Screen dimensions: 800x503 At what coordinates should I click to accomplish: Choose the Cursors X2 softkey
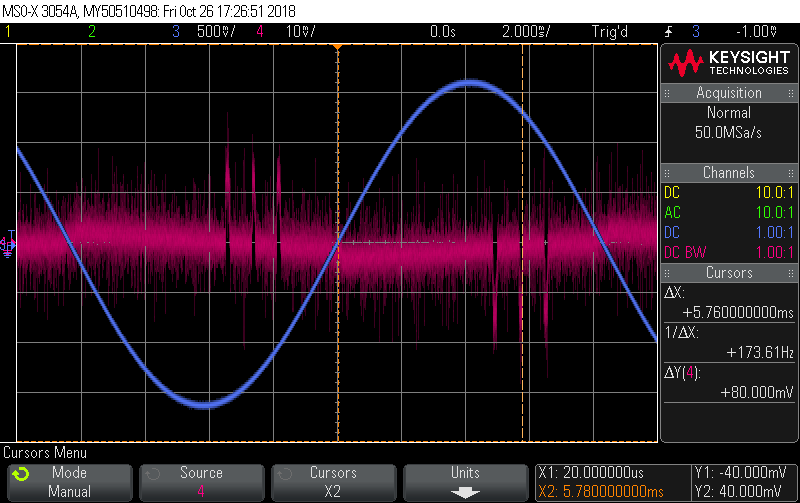(334, 482)
